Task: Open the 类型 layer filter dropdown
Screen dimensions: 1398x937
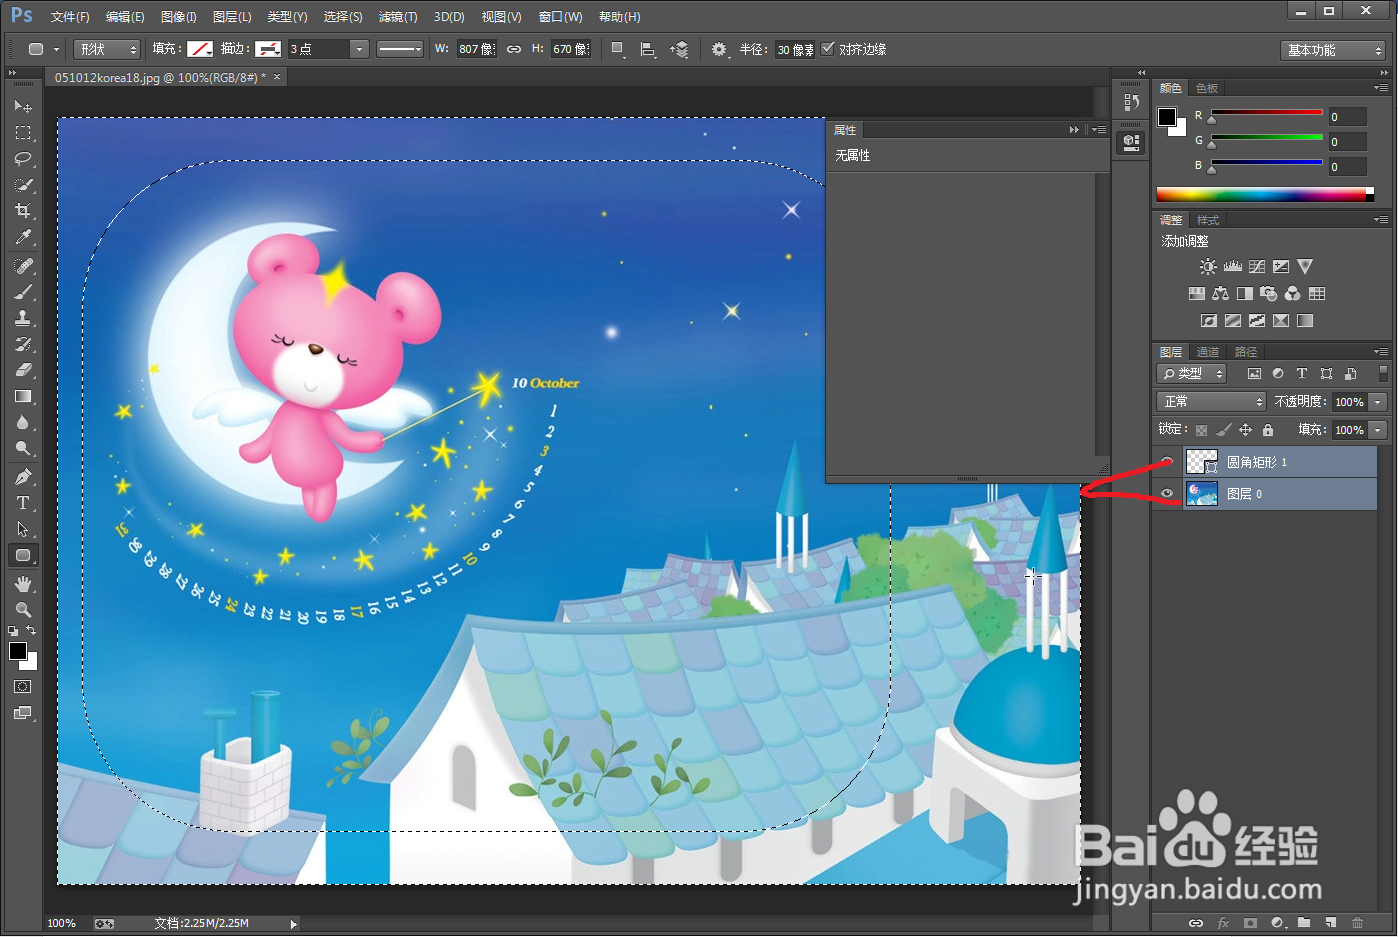Action: click(1191, 373)
